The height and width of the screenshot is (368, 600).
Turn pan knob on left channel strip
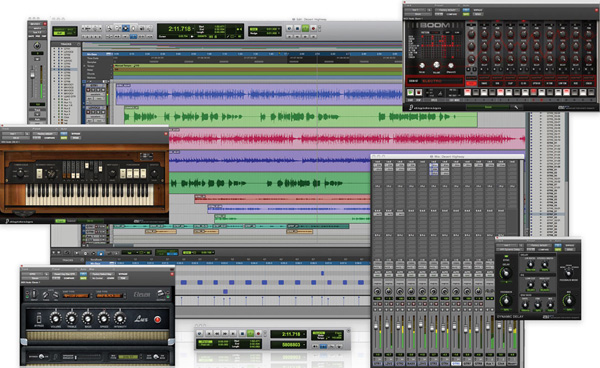tap(37, 46)
